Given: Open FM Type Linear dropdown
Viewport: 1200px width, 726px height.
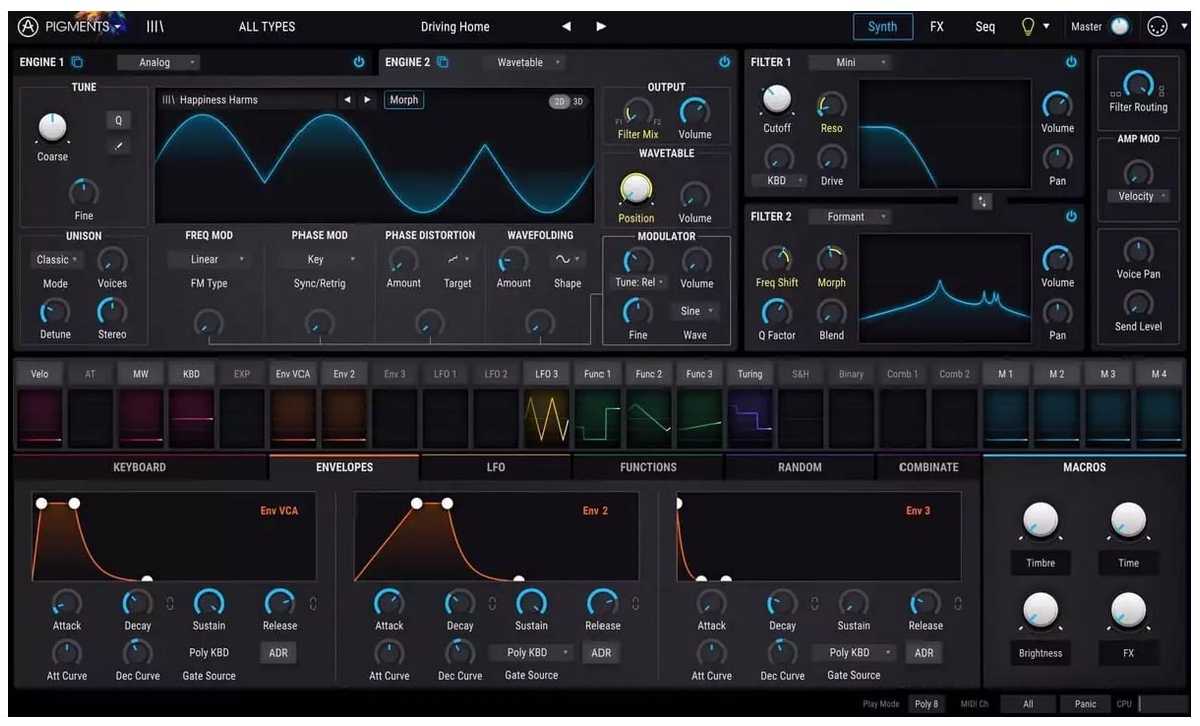Looking at the screenshot, I should click(x=209, y=259).
